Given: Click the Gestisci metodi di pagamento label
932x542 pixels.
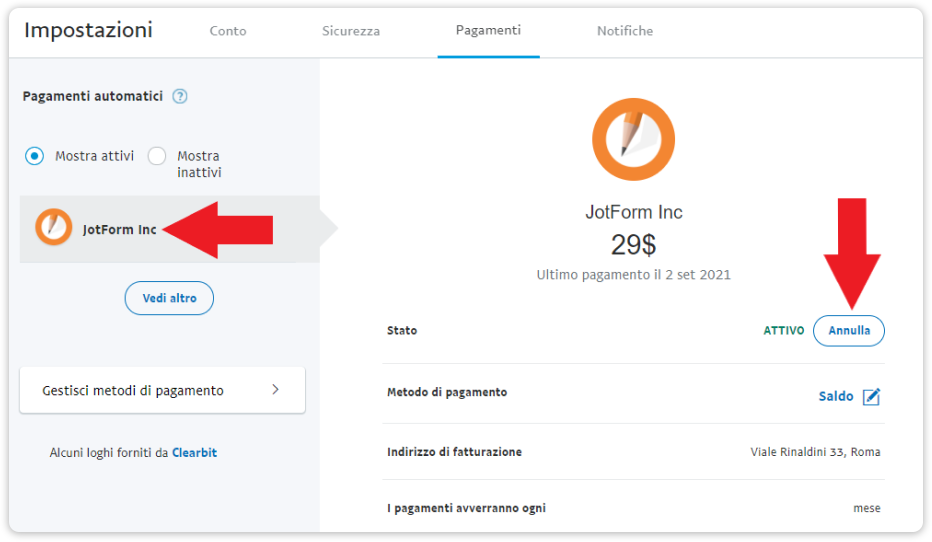Looking at the screenshot, I should tap(133, 390).
